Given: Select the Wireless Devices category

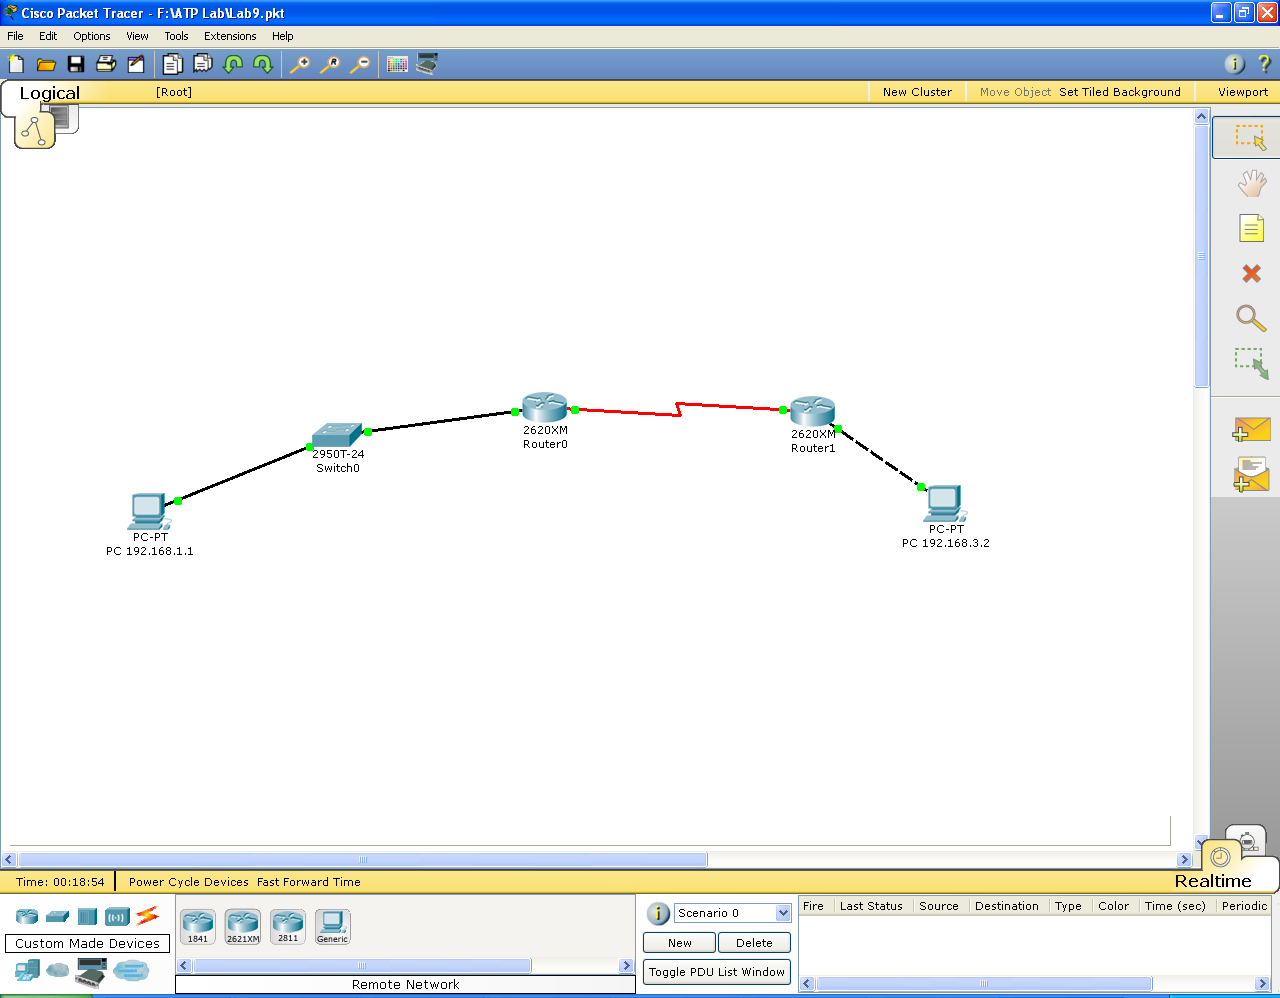Looking at the screenshot, I should [117, 916].
